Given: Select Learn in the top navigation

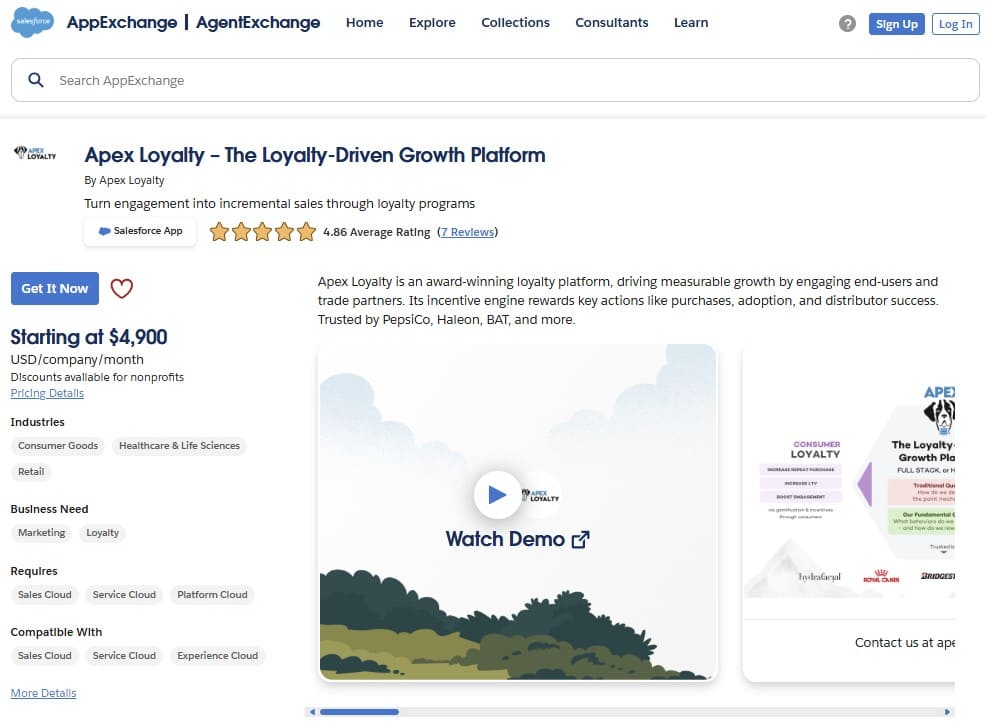Looking at the screenshot, I should [x=690, y=23].
